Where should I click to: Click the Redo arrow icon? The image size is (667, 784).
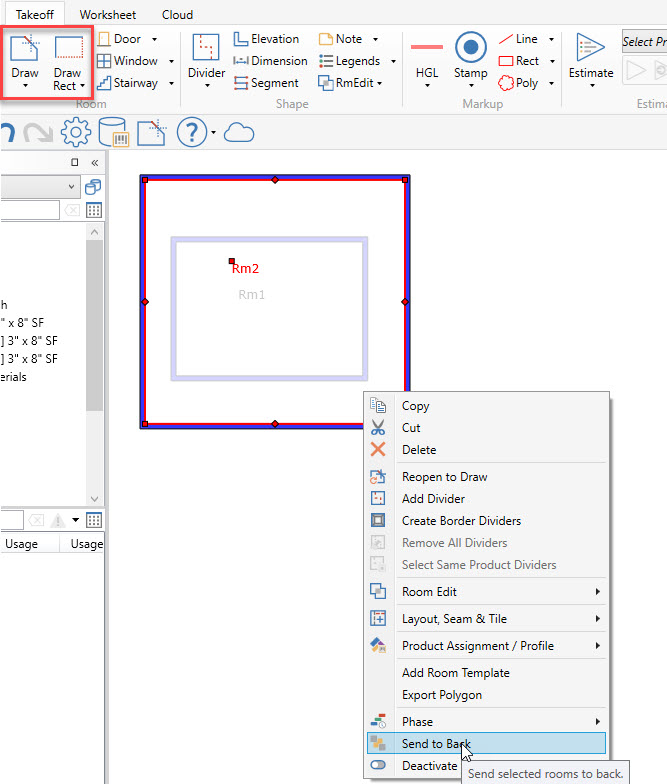point(38,132)
